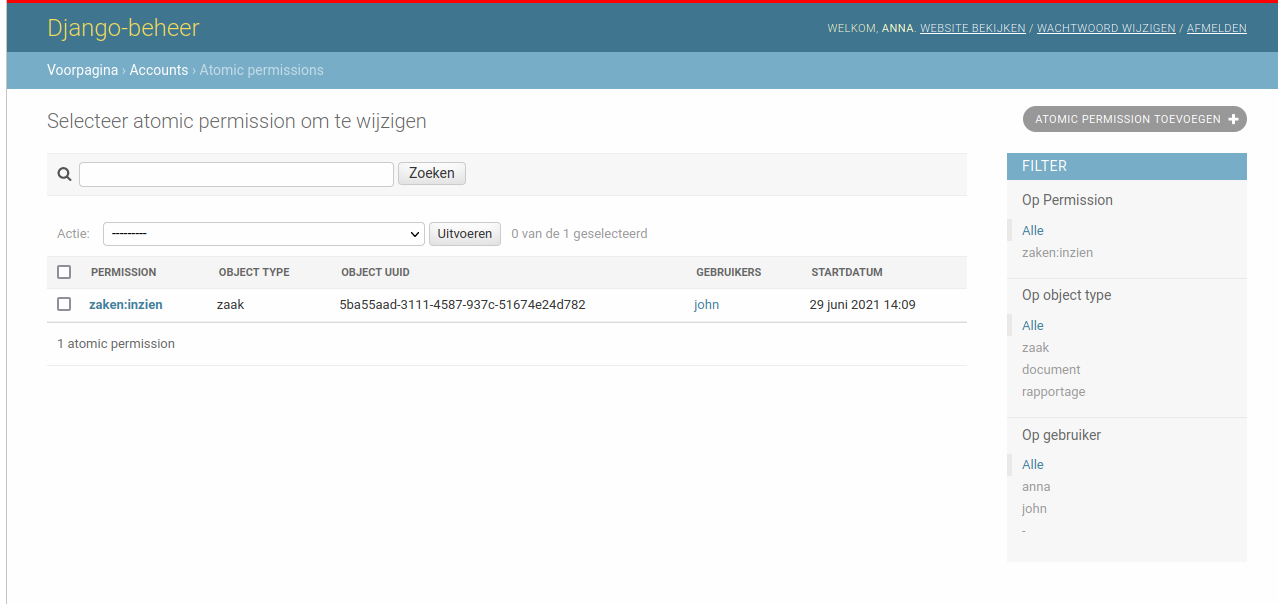This screenshot has width=1278, height=604.
Task: Filter object type by document
Action: pos(1051,370)
